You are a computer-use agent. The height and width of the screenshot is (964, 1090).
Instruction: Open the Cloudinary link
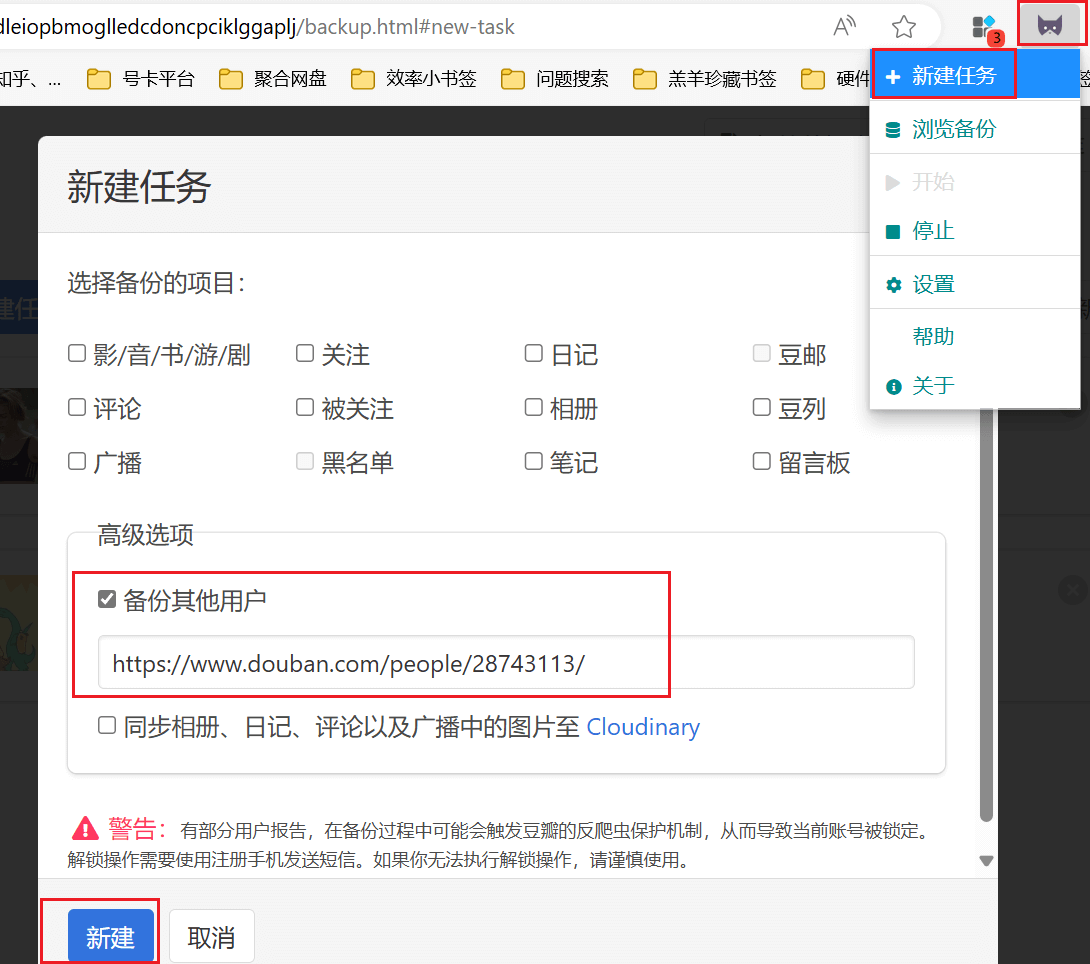pos(643,727)
